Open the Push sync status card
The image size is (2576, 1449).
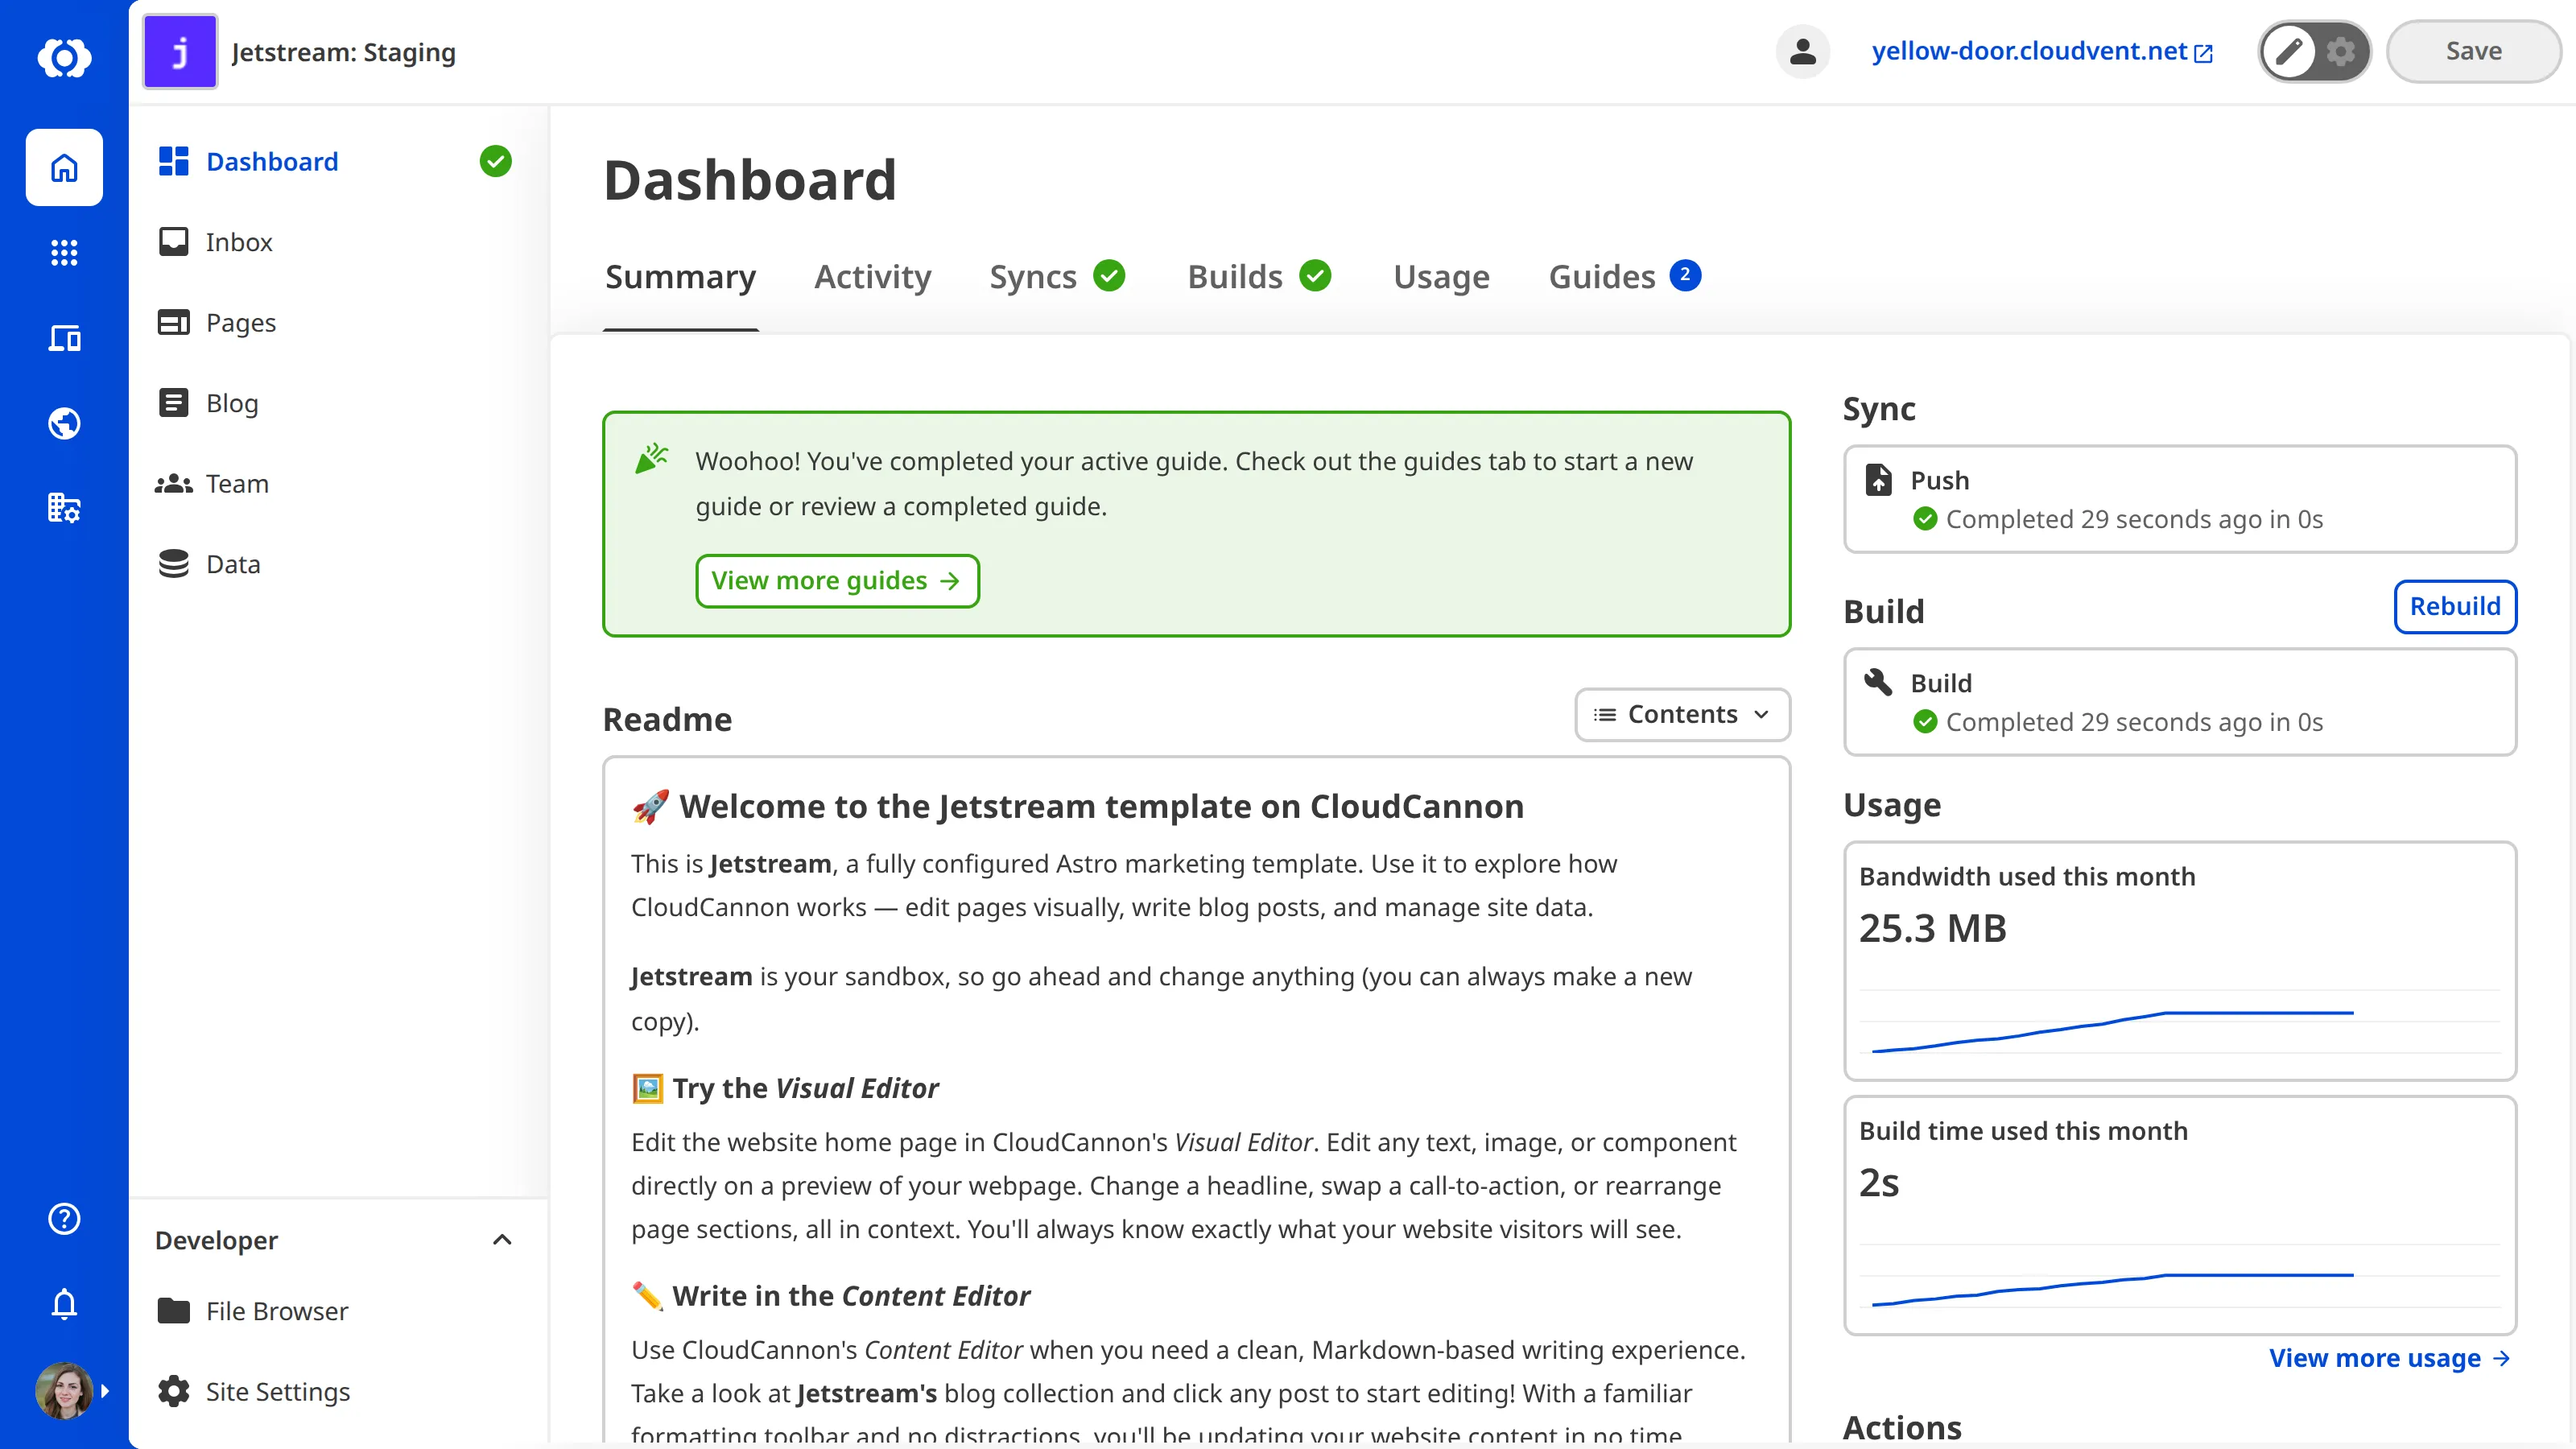[2180, 499]
